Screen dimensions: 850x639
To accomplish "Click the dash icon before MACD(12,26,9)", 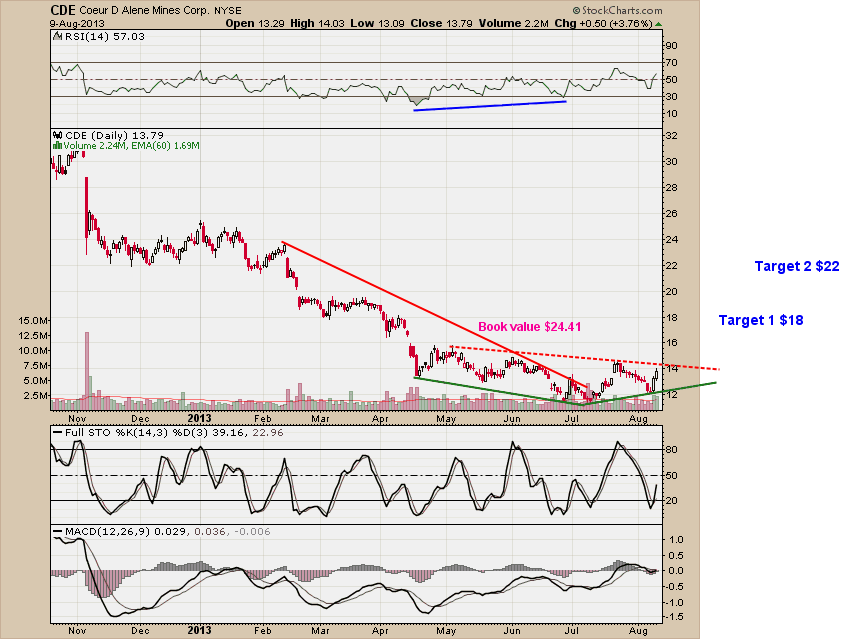I will coord(57,532).
